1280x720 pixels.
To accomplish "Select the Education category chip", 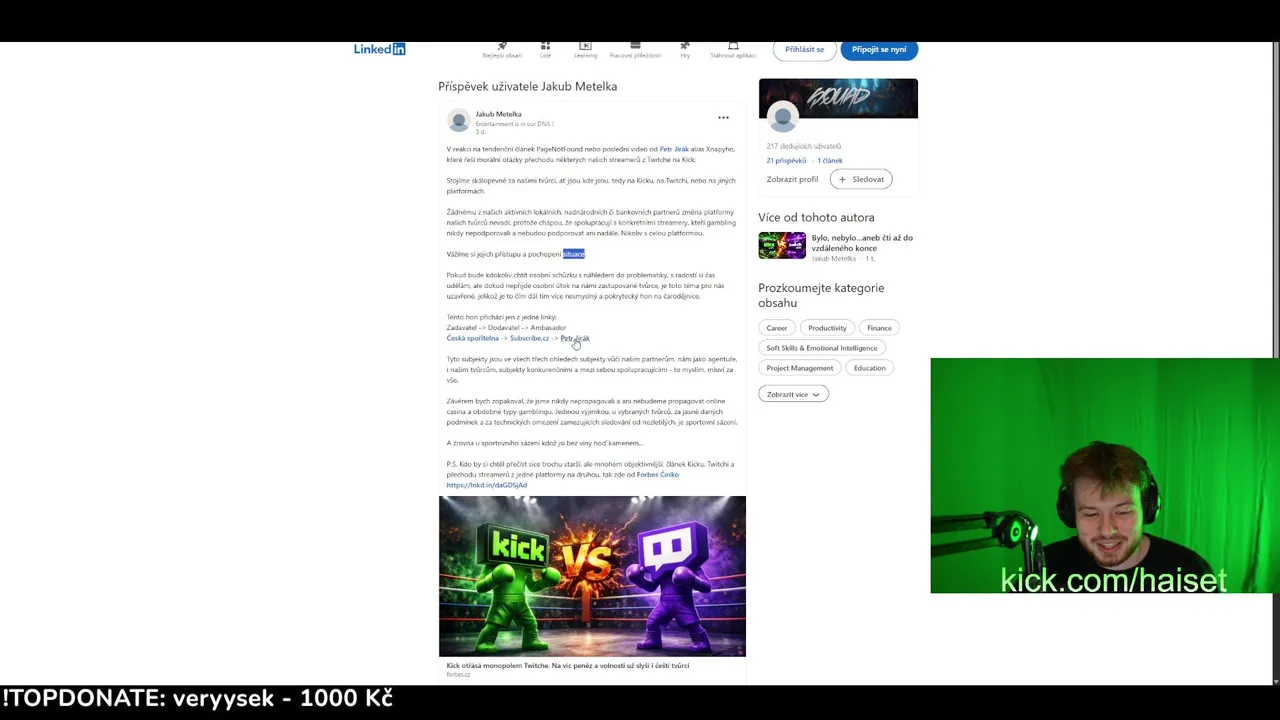I will [870, 368].
